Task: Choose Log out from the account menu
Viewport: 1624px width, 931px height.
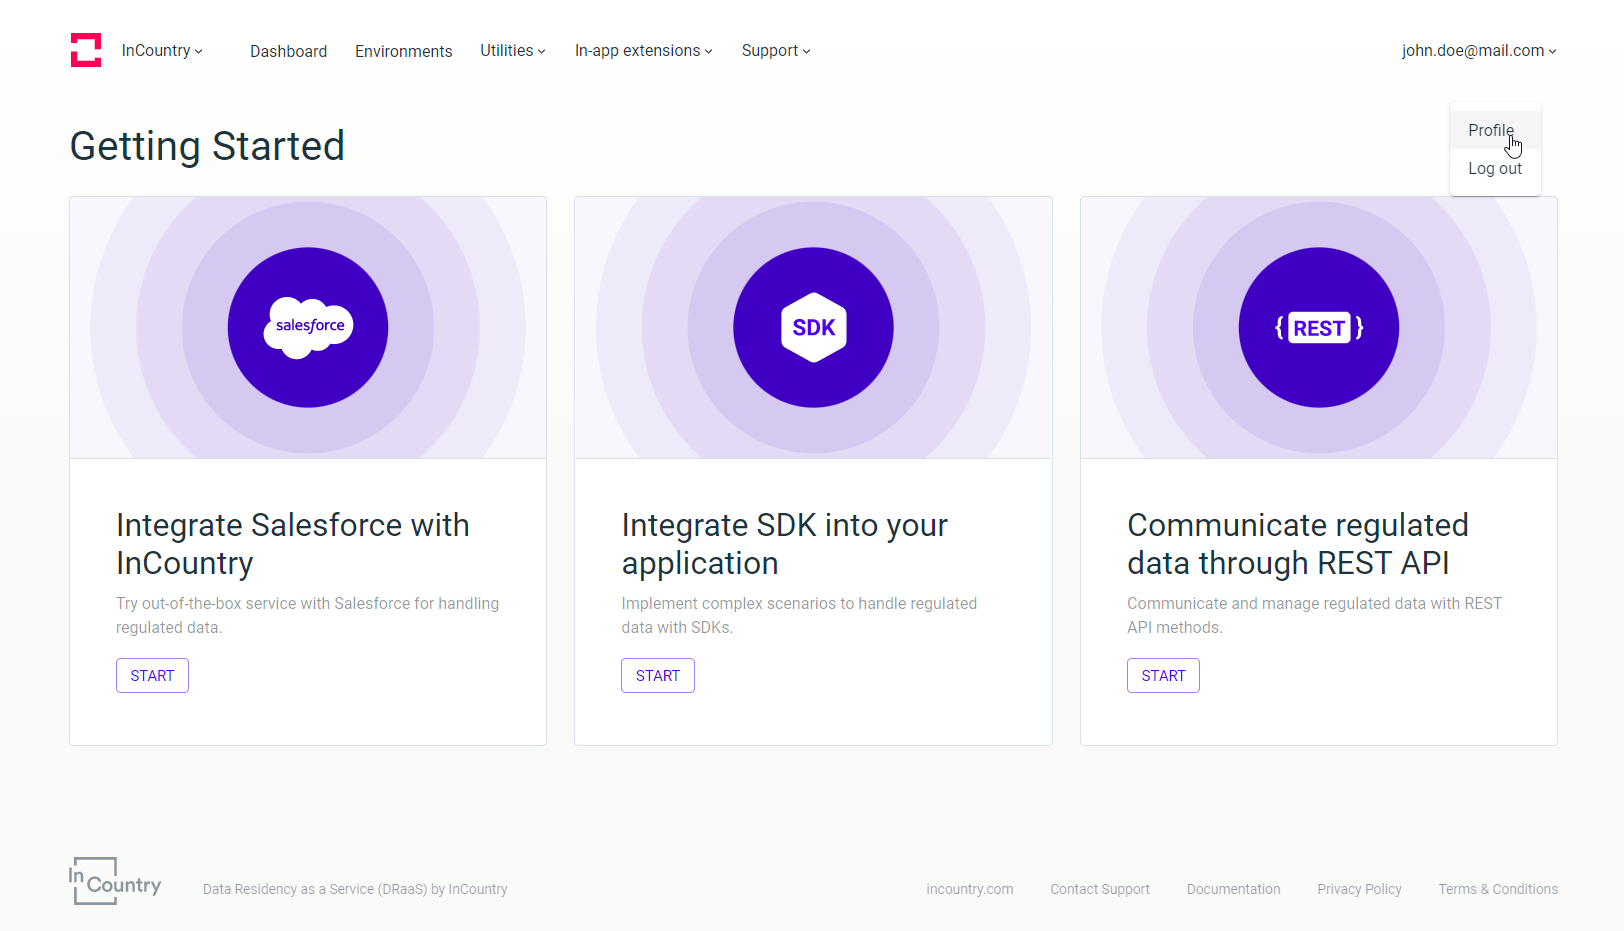Action: [x=1494, y=169]
